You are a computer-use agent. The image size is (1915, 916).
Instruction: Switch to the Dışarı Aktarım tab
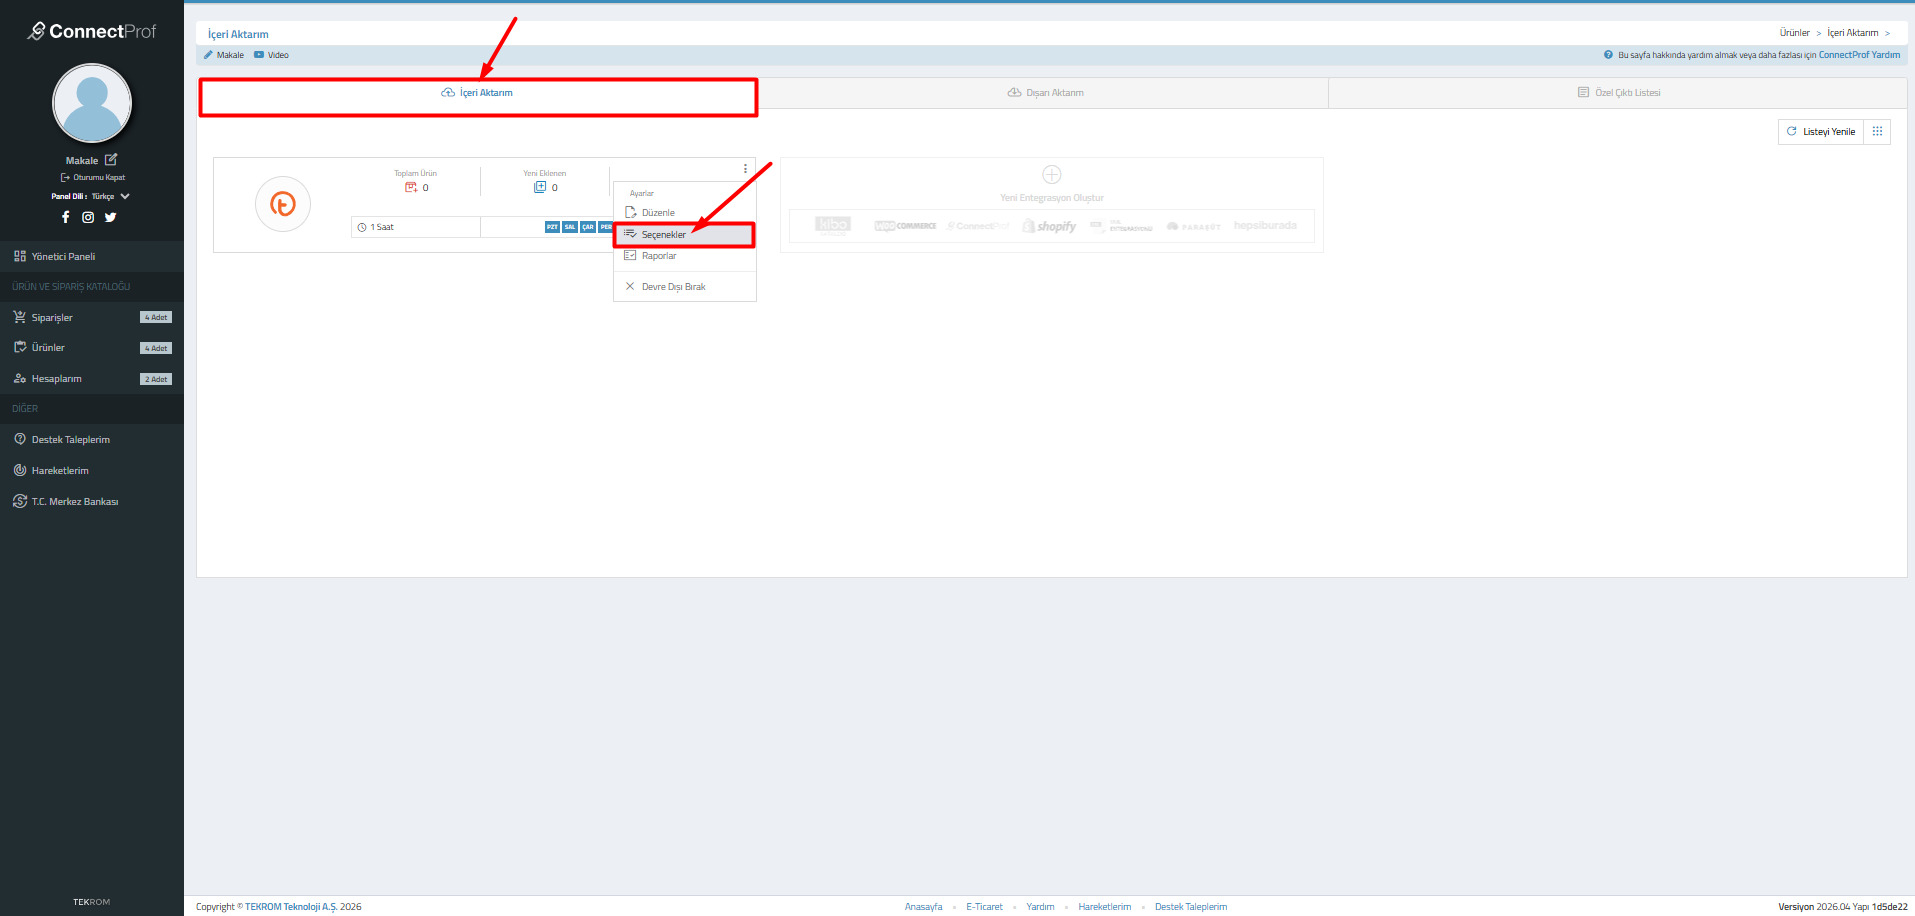click(1045, 93)
